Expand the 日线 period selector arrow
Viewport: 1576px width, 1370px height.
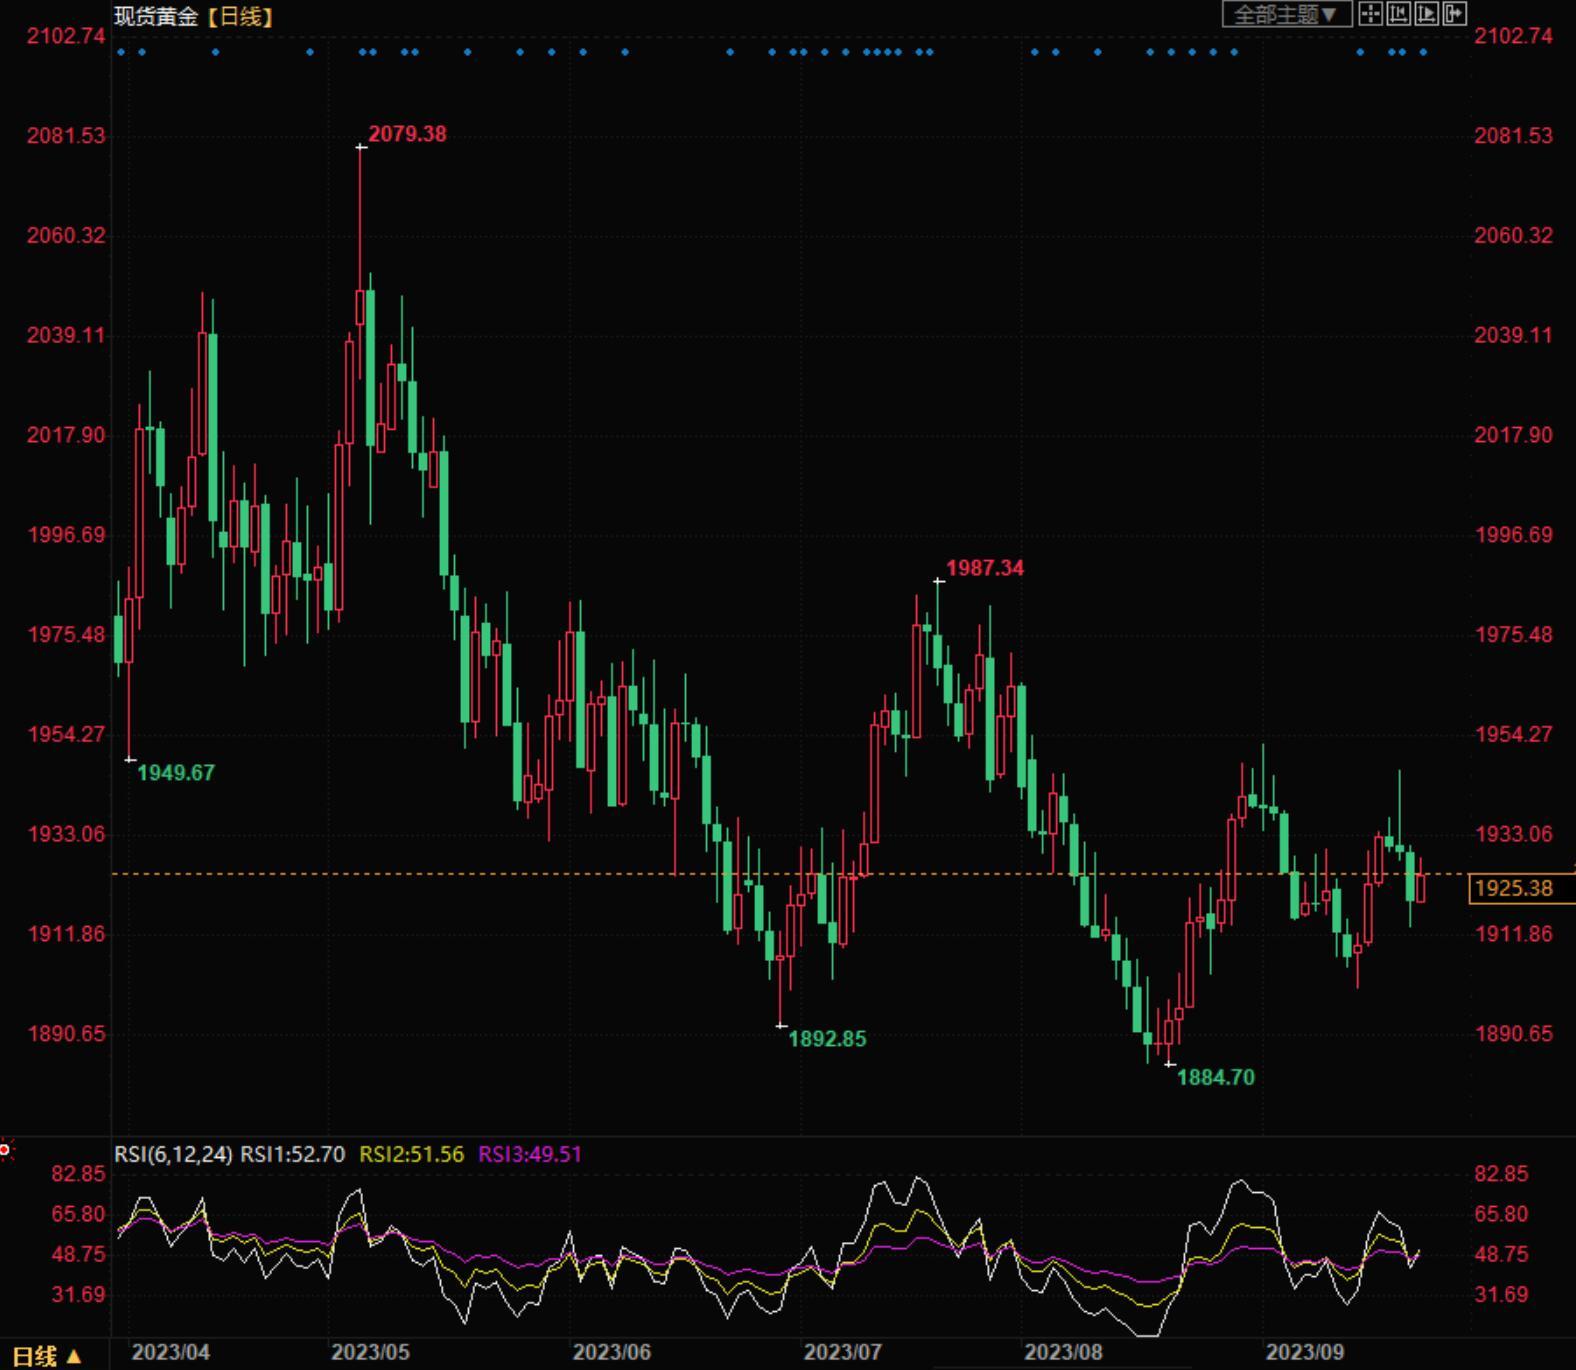[x=73, y=1357]
